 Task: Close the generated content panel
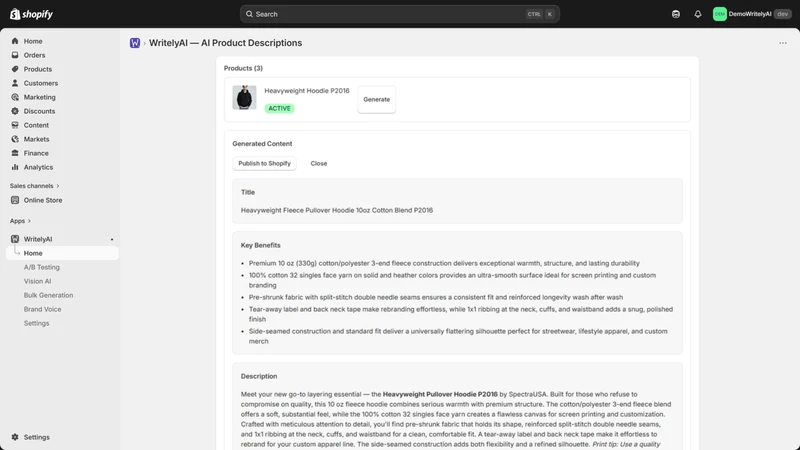pyautogui.click(x=319, y=163)
